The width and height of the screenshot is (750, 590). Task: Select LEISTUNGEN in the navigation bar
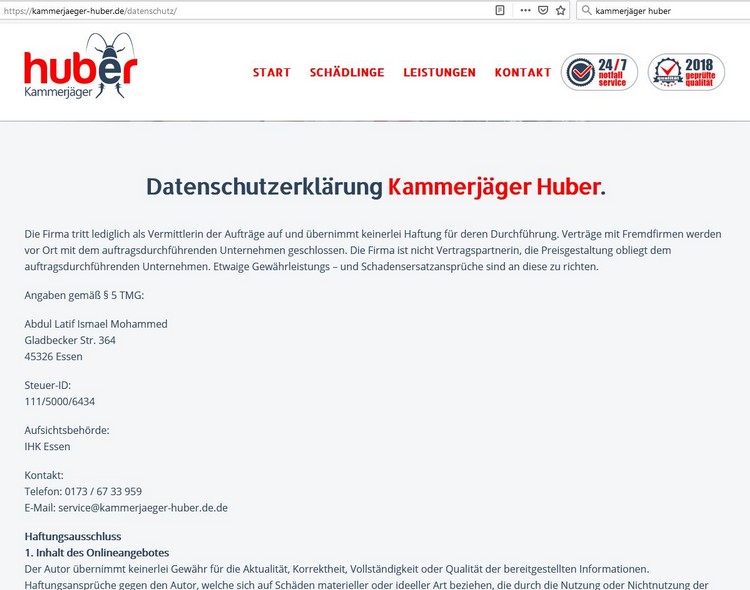[x=439, y=72]
